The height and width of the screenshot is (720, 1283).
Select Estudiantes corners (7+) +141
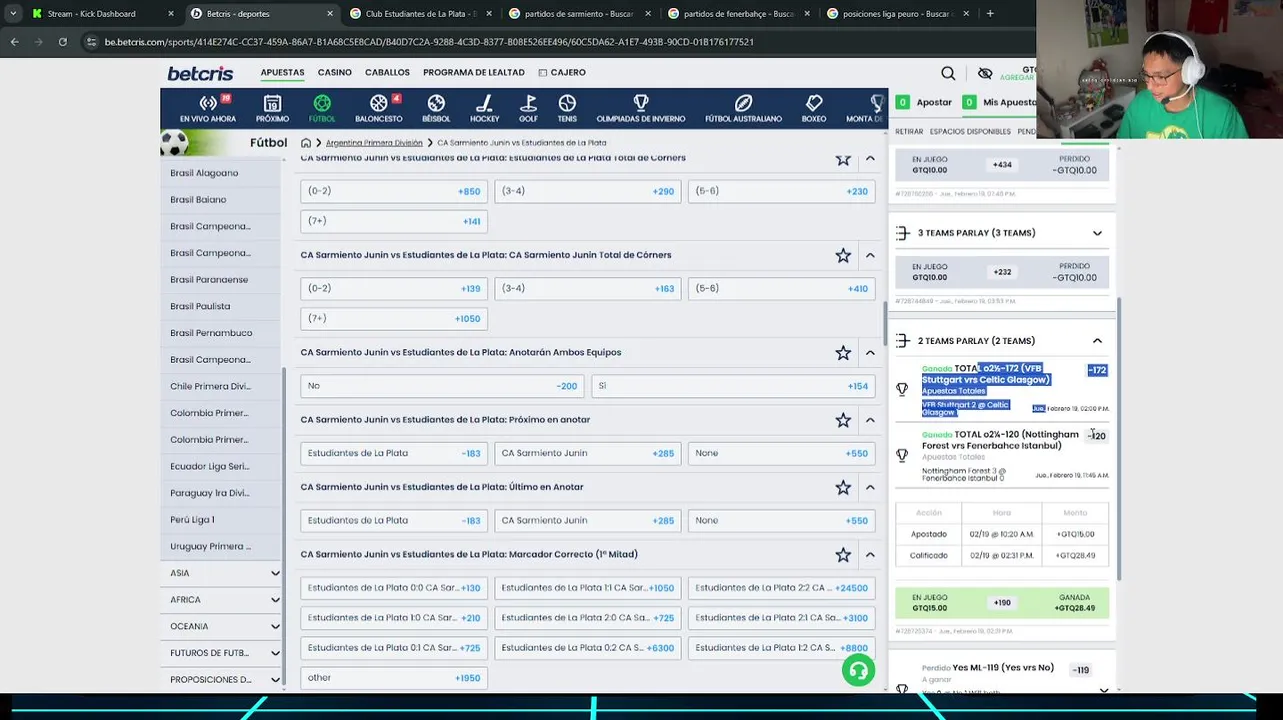pos(394,221)
